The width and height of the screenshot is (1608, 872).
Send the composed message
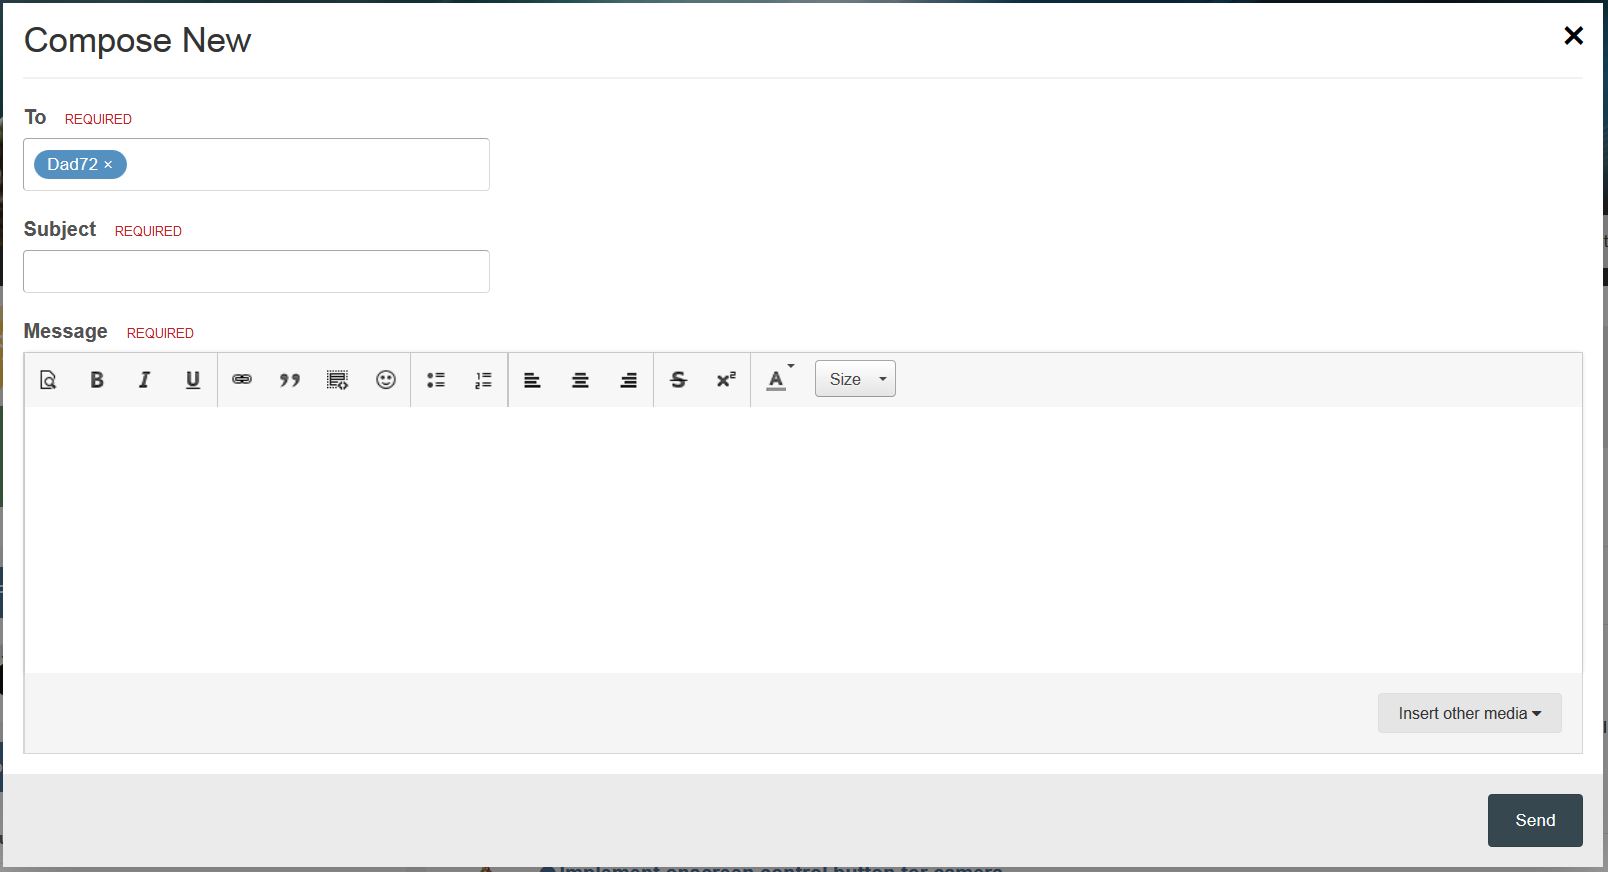(1535, 820)
